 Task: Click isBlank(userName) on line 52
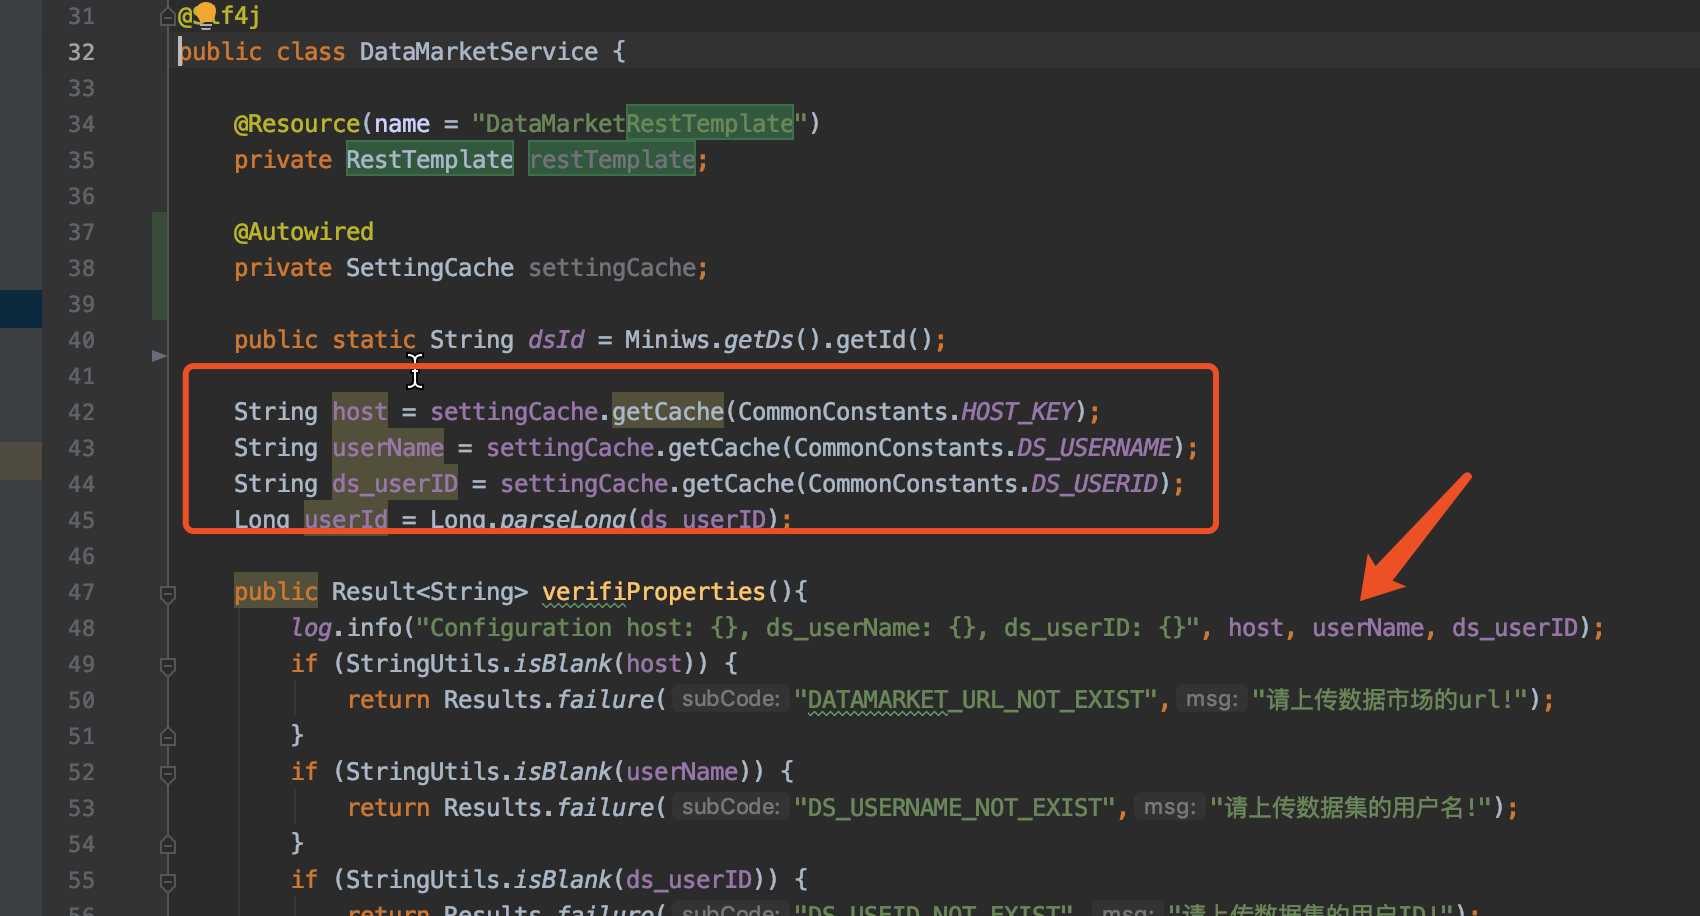pyautogui.click(x=633, y=772)
